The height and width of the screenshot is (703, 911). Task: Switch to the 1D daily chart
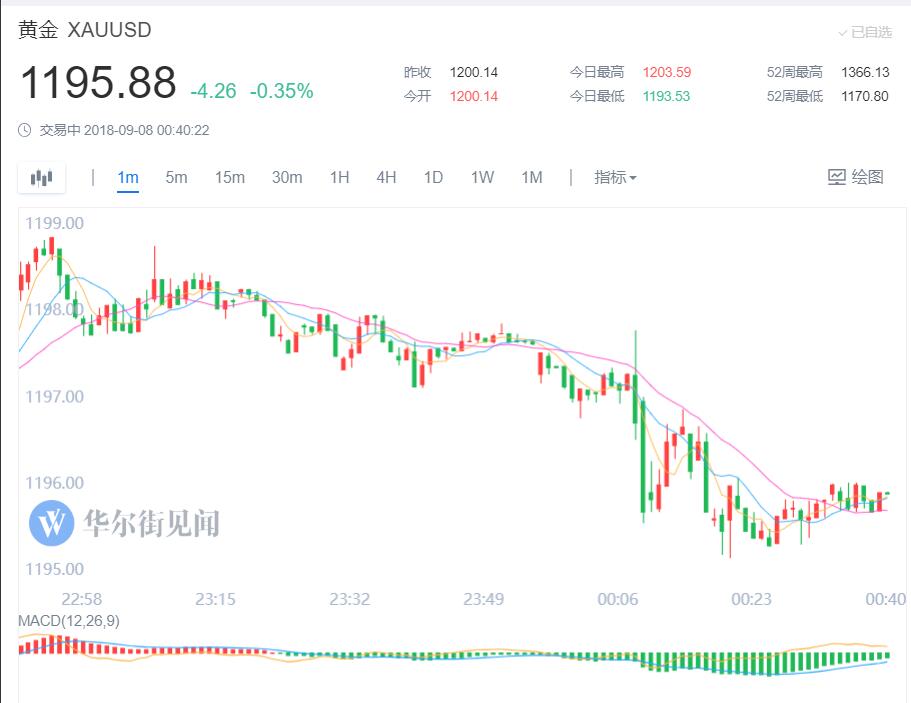433,177
